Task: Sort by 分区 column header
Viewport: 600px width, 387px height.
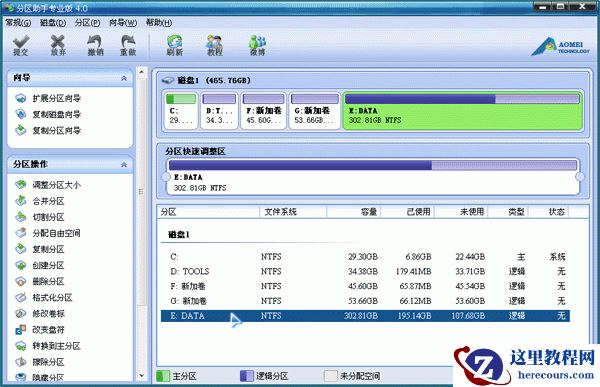Action: pos(208,212)
